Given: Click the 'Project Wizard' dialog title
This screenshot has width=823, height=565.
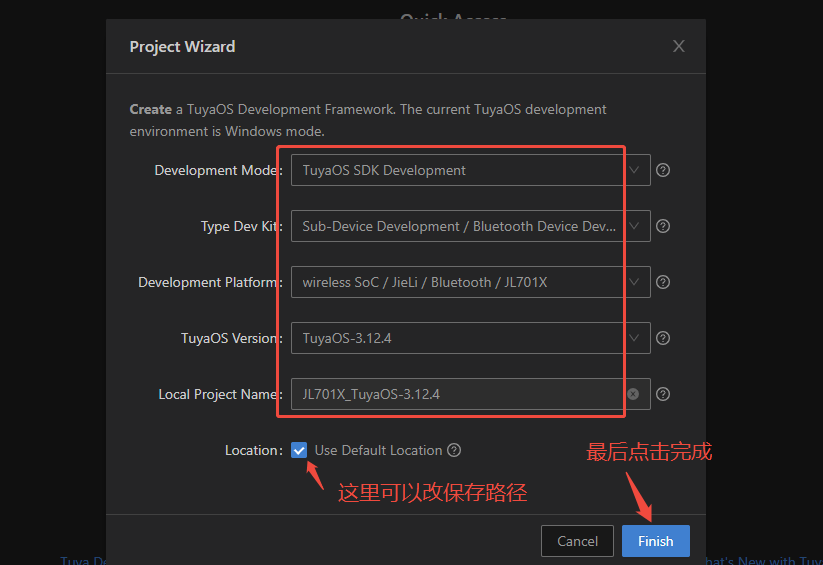Looking at the screenshot, I should coord(182,47).
